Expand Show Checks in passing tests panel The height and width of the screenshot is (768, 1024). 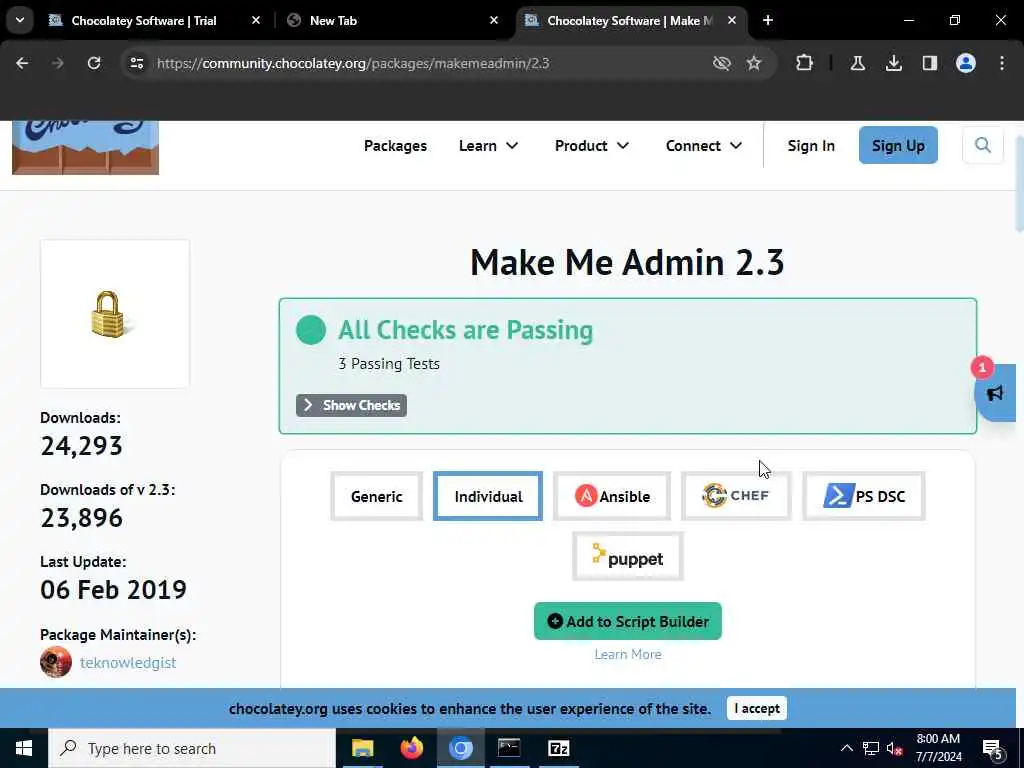tap(351, 406)
